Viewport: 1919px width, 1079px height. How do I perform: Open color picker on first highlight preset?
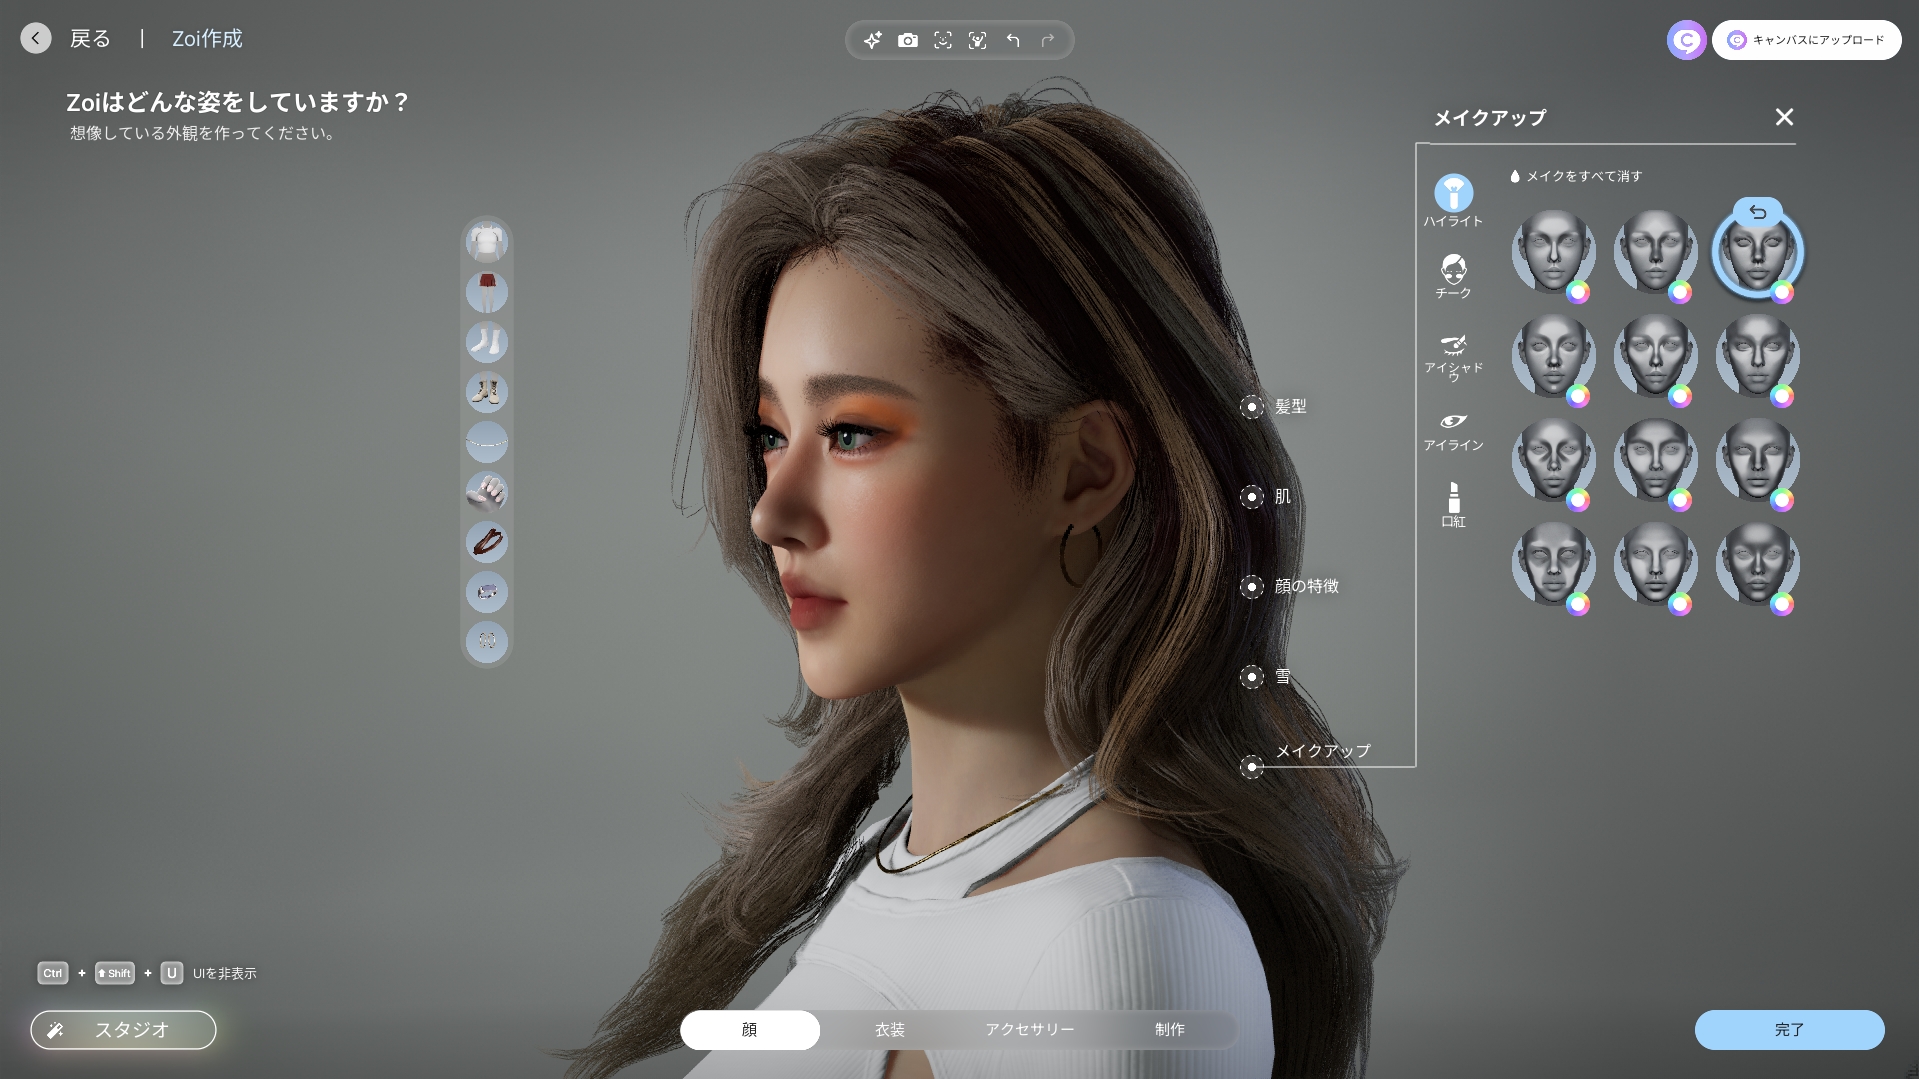coord(1578,292)
